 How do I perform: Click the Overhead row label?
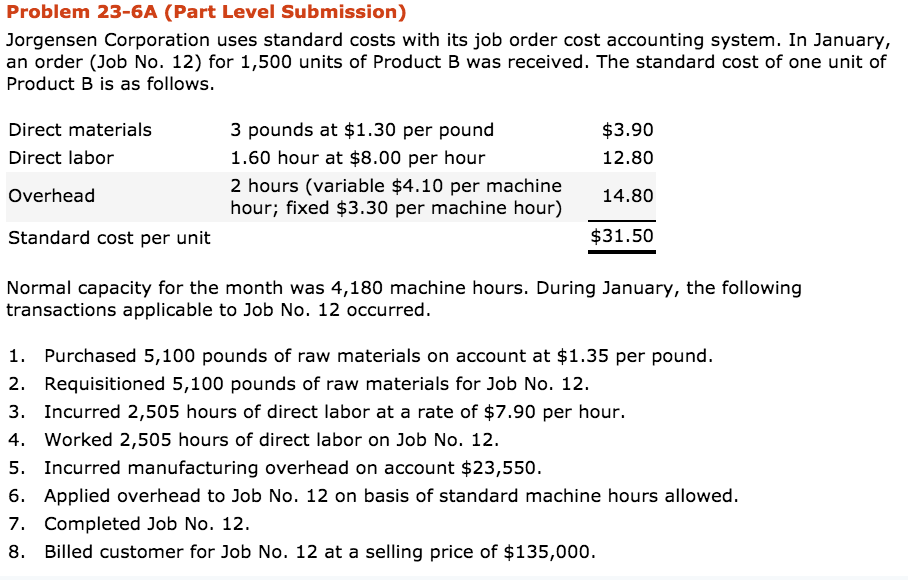pos(51,196)
